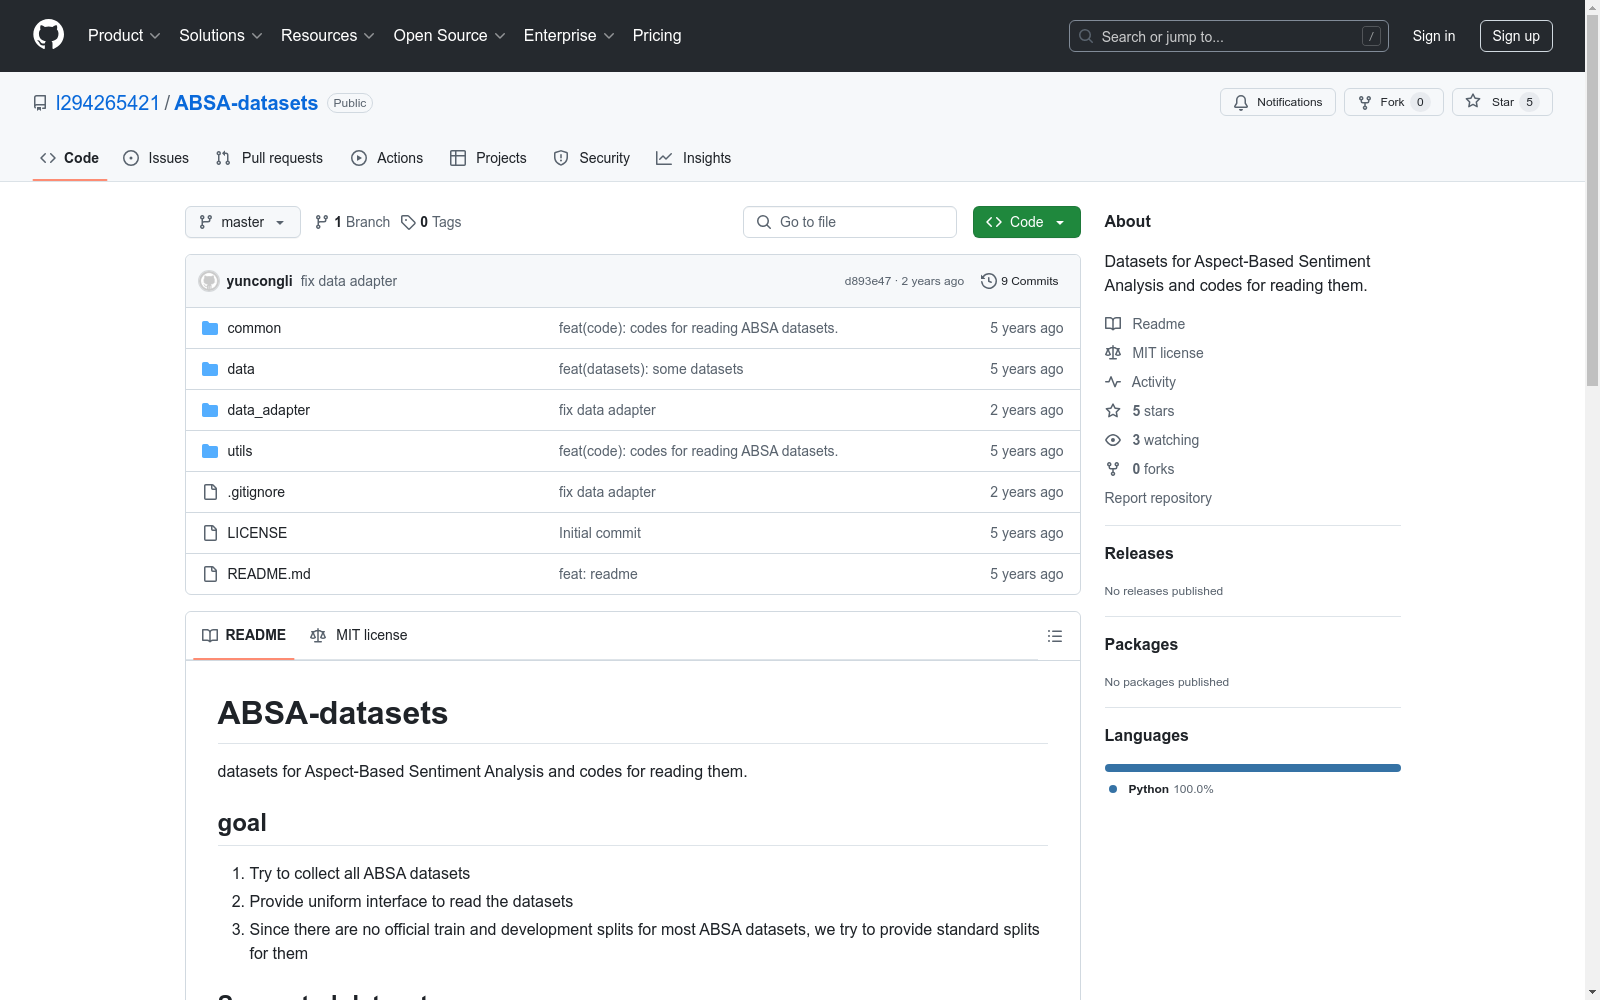Click the slash shortcut key icon in search
This screenshot has width=1600, height=1000.
1371,36
